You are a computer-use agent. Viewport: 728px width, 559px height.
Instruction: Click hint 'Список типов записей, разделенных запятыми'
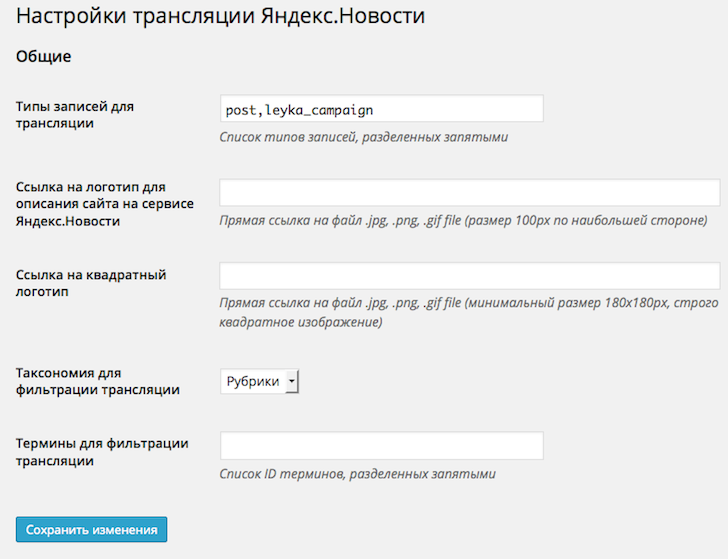(x=364, y=137)
